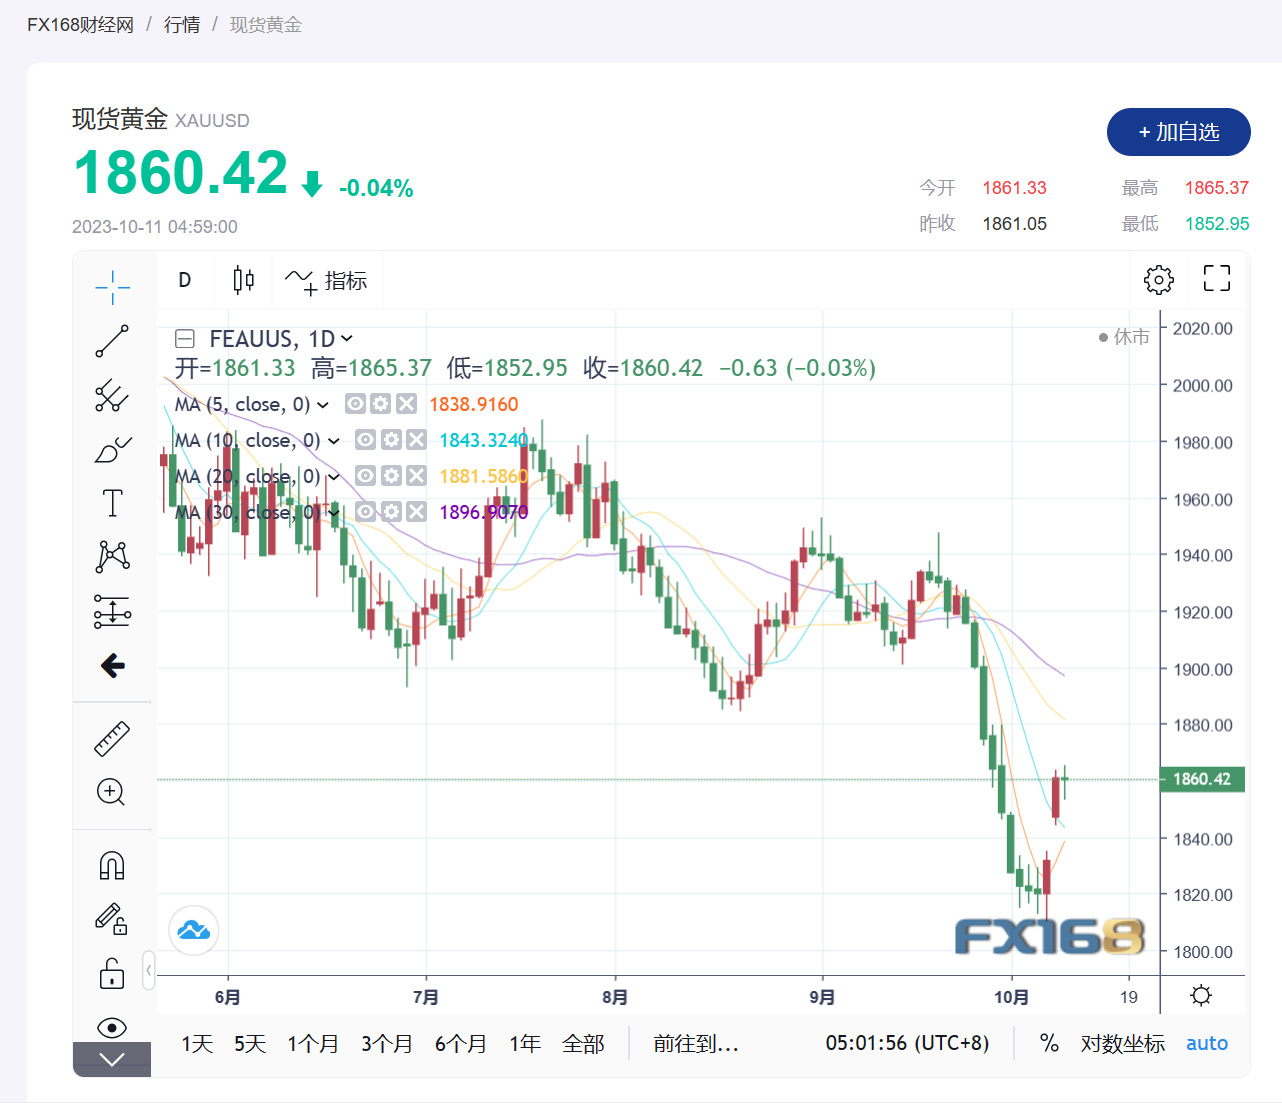Screen dimensions: 1282x1103
Task: Toggle visibility of the MA(5) indicator
Action: click(x=354, y=403)
